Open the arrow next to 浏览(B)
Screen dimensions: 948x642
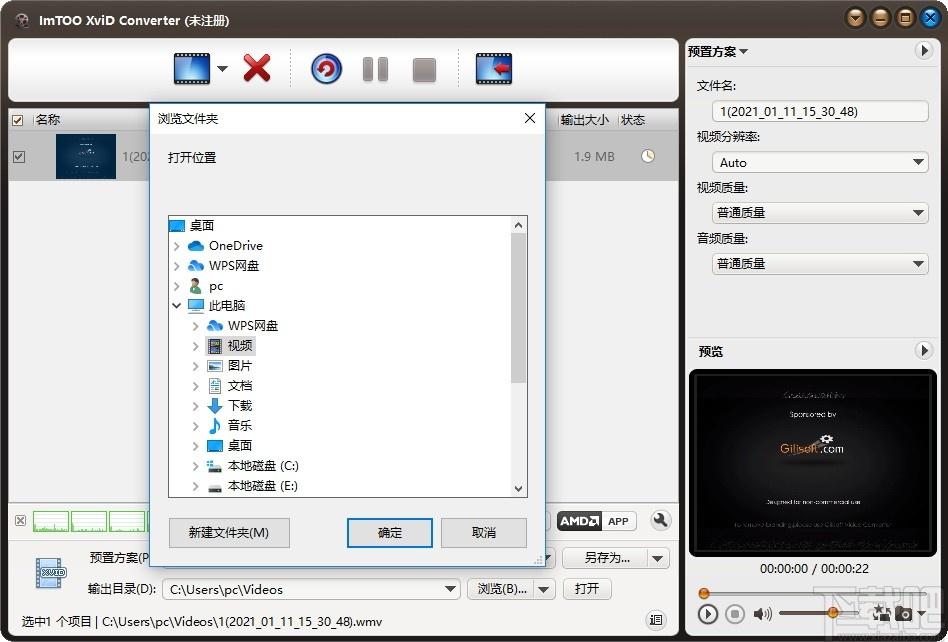click(x=545, y=589)
